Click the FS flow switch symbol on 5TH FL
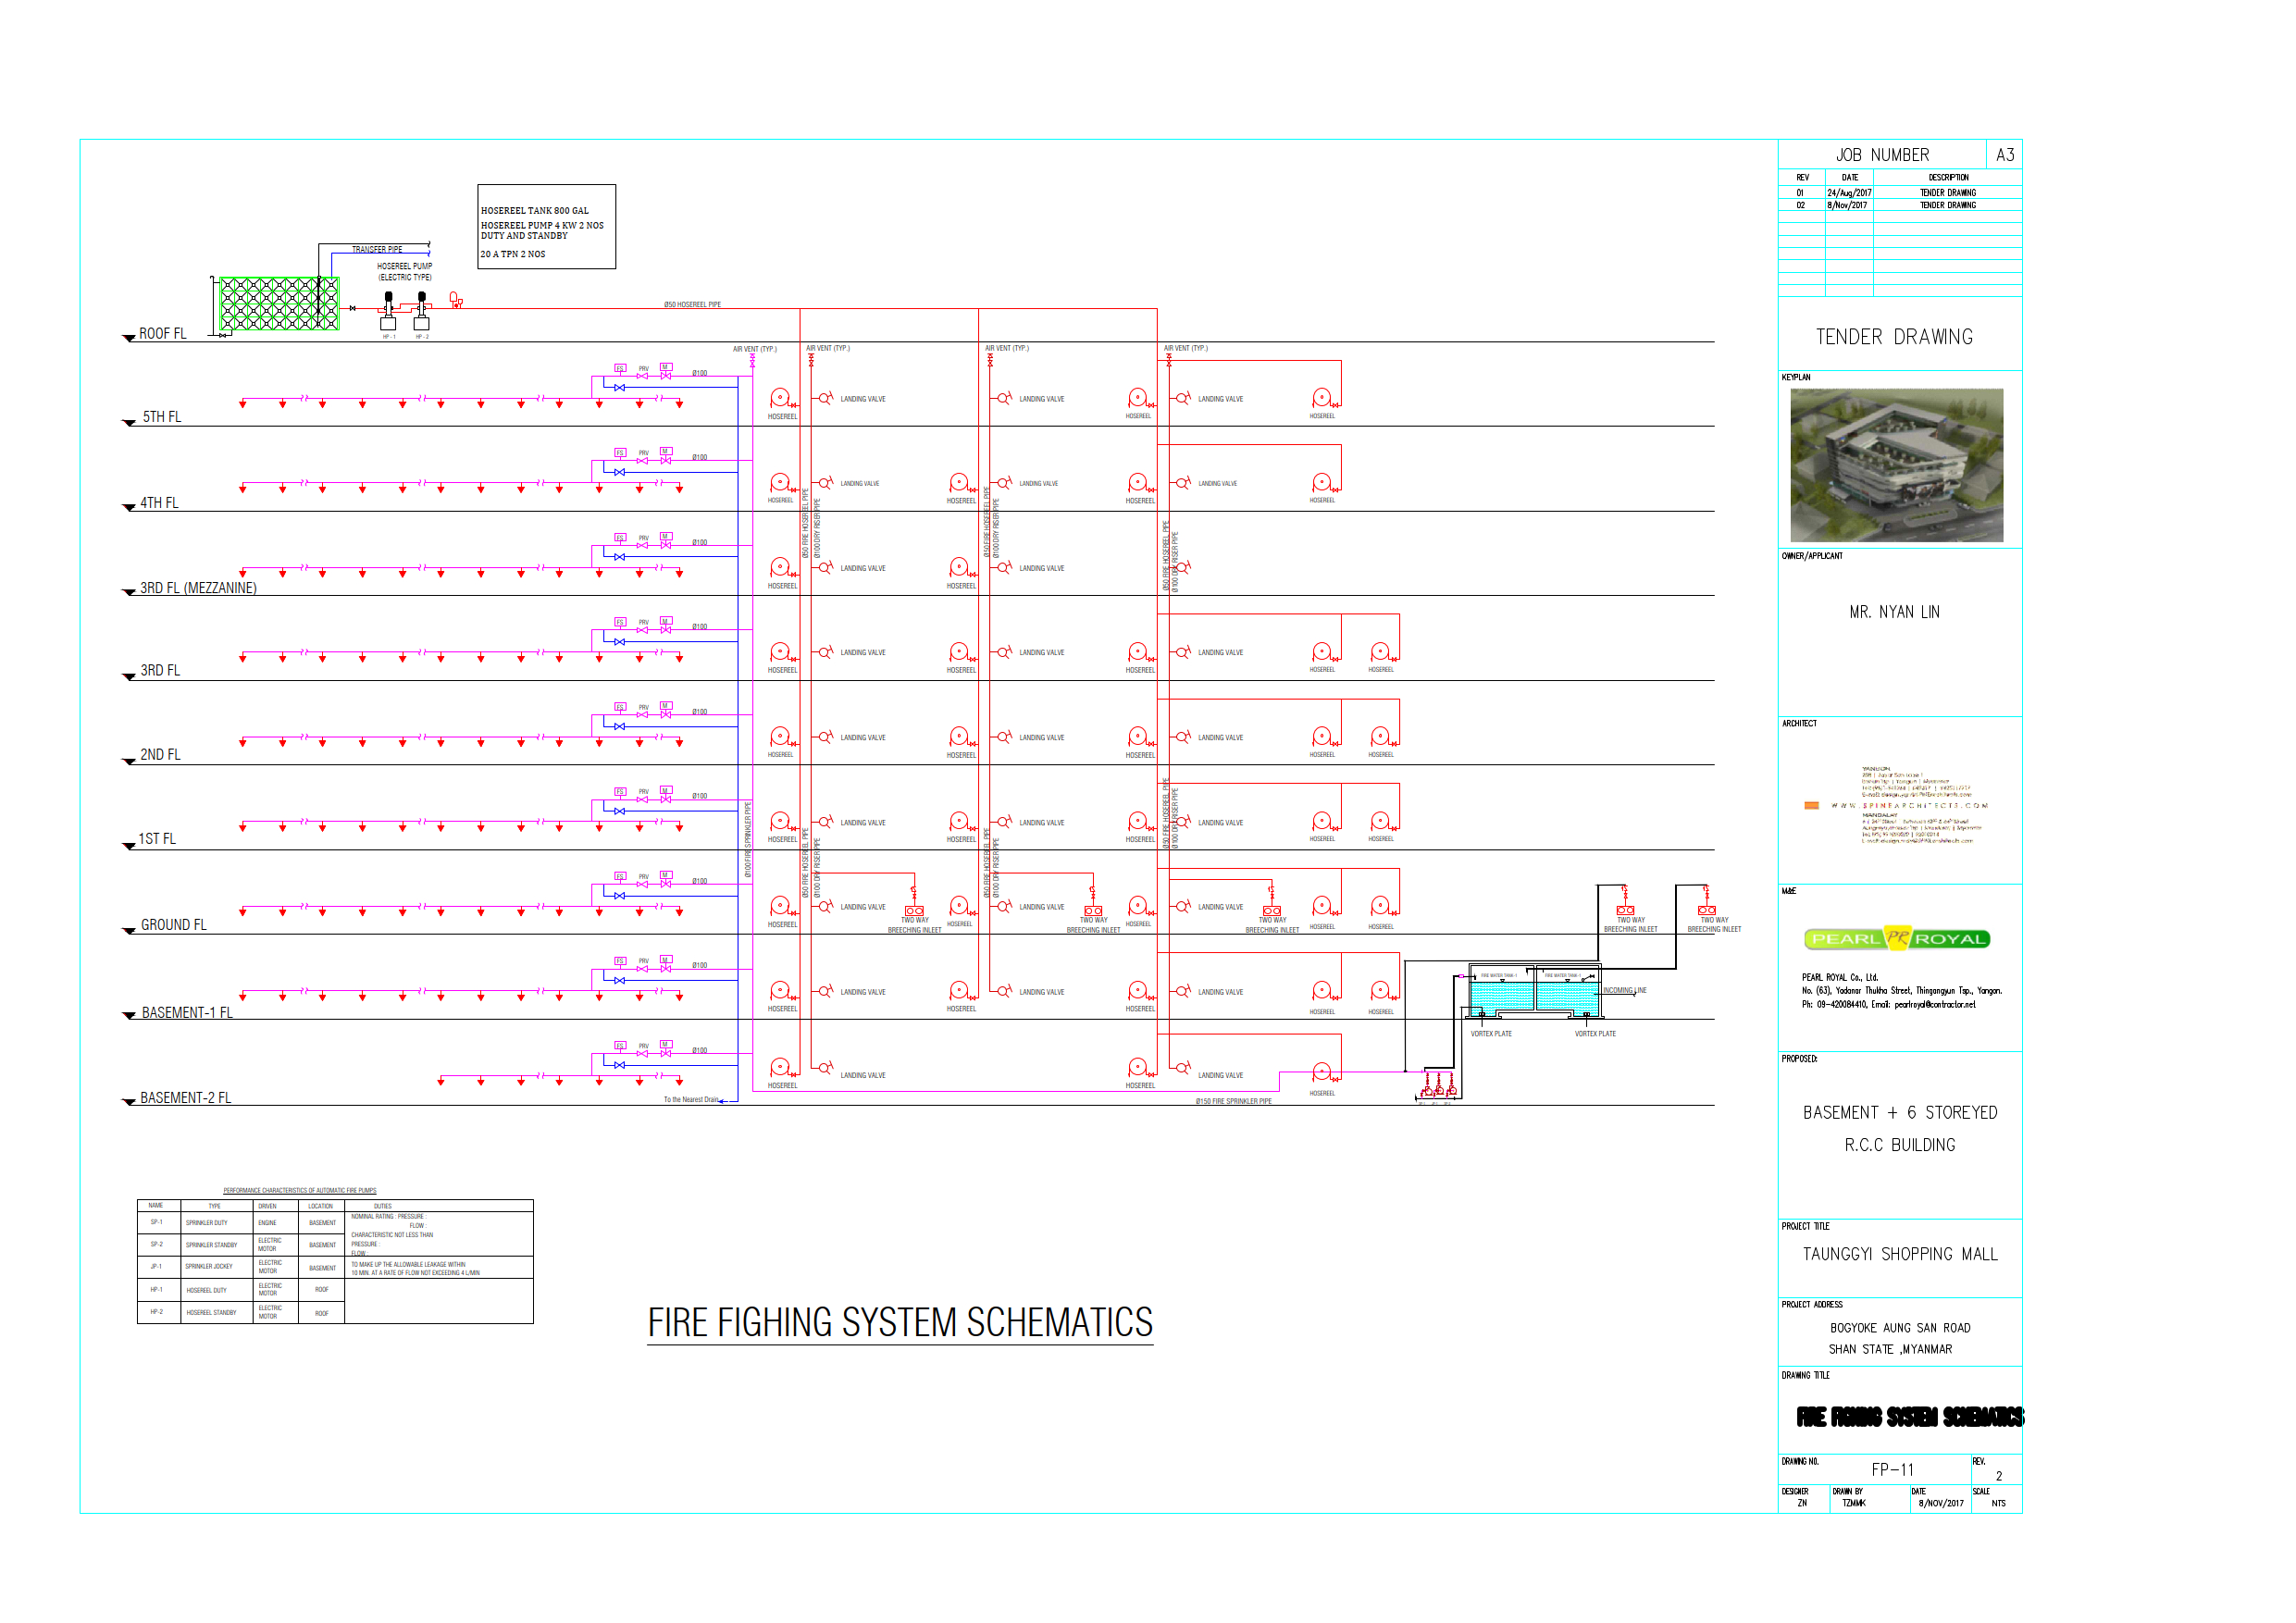This screenshot has height=1623, width=2296. [x=620, y=368]
